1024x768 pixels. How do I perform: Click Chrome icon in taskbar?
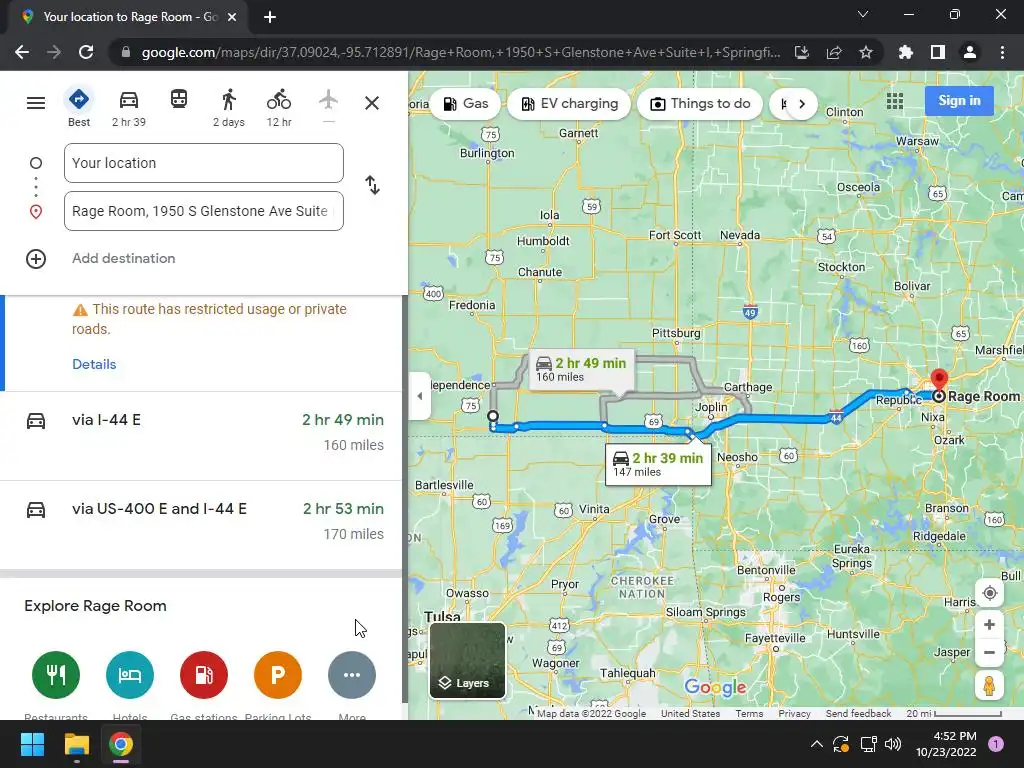click(x=121, y=744)
